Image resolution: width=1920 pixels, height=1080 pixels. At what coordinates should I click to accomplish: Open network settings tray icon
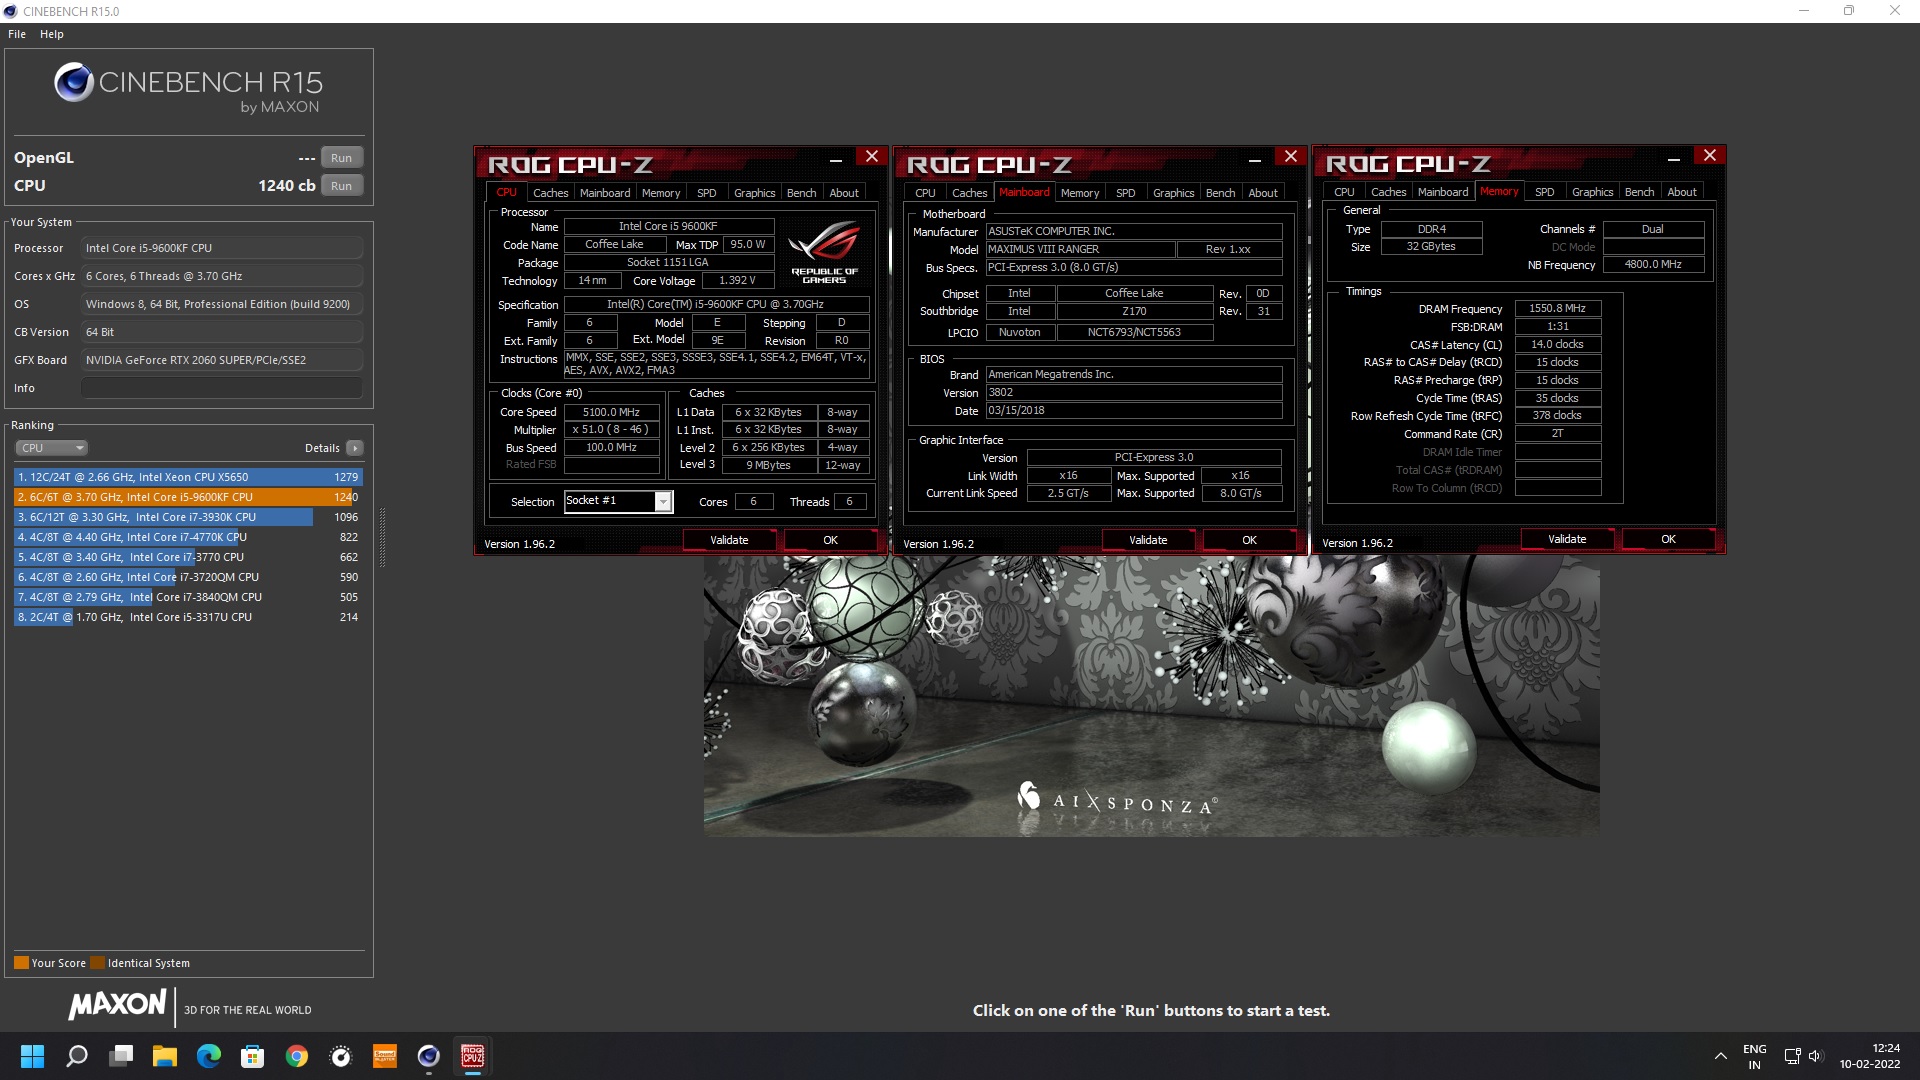point(1792,1056)
